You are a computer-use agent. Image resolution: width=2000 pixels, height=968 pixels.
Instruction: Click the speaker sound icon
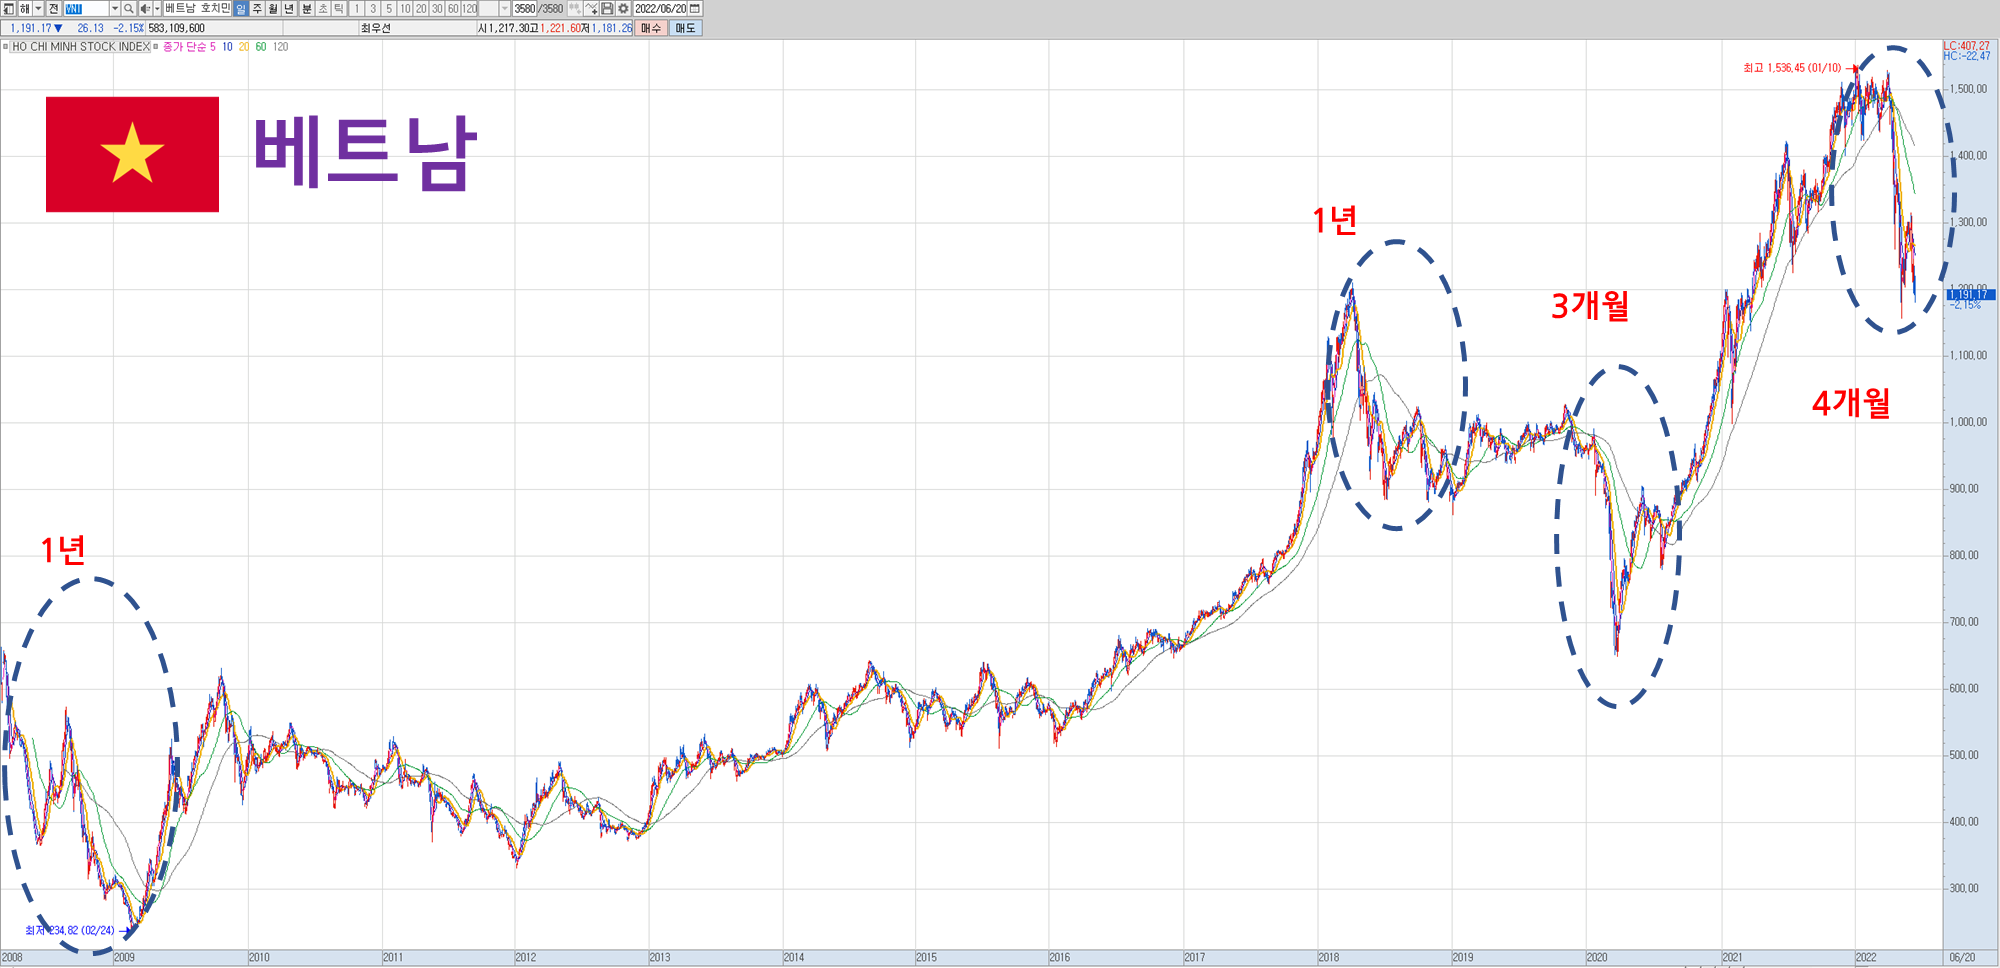pos(145,8)
